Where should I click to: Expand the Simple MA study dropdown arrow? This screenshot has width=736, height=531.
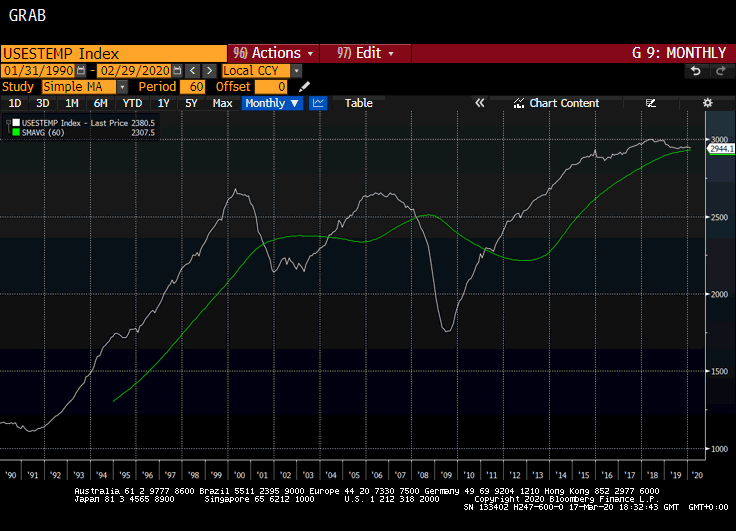(x=122, y=87)
